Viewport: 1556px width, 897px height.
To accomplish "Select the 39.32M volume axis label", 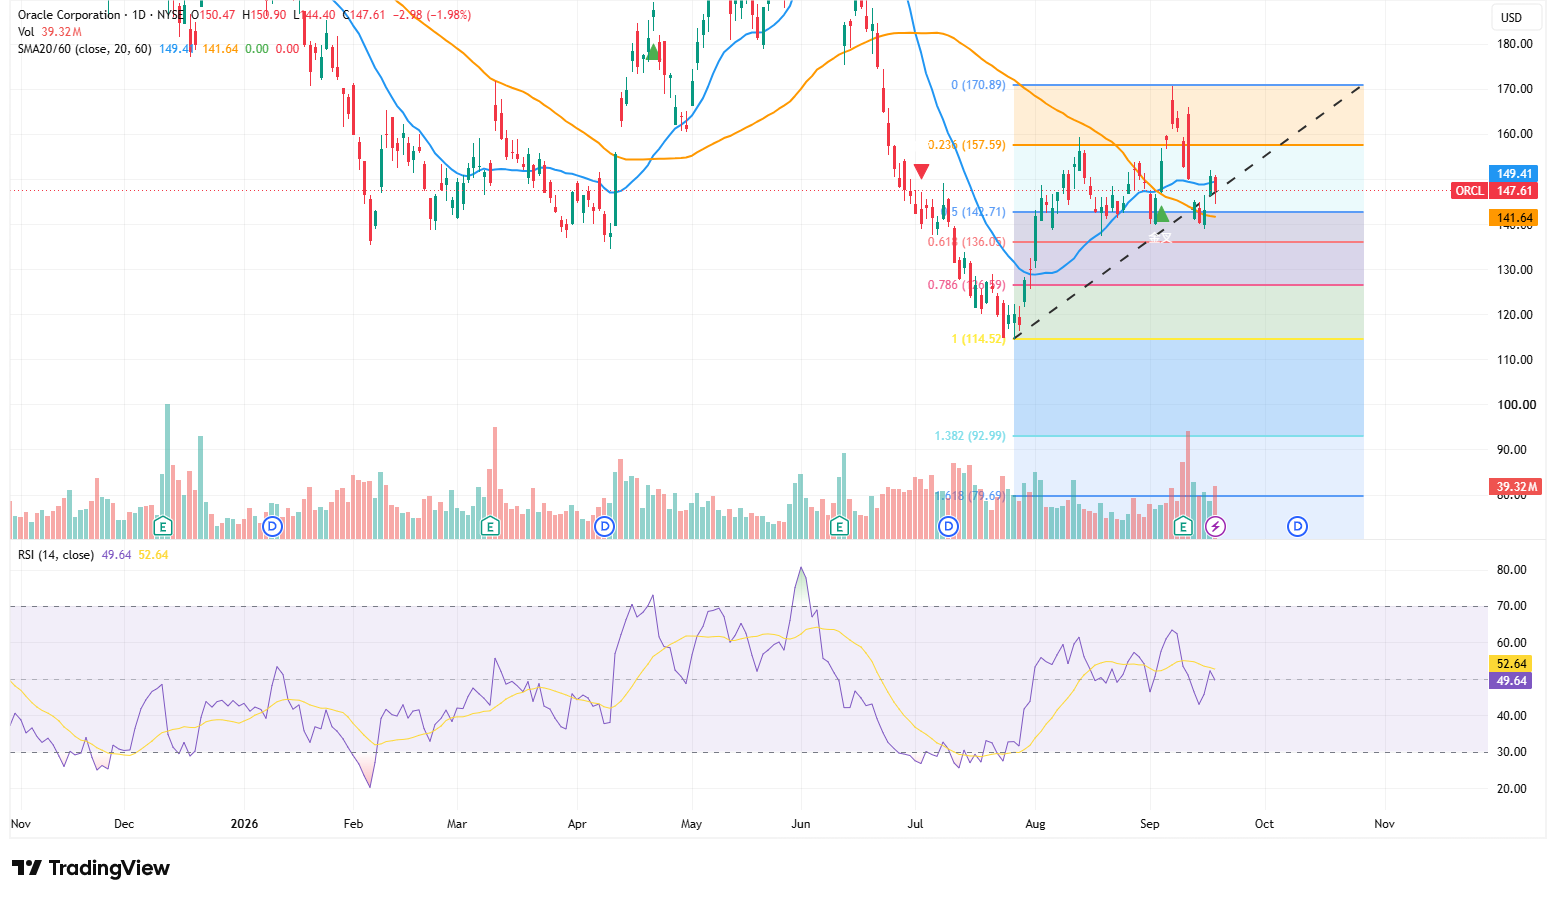I will (x=1516, y=488).
